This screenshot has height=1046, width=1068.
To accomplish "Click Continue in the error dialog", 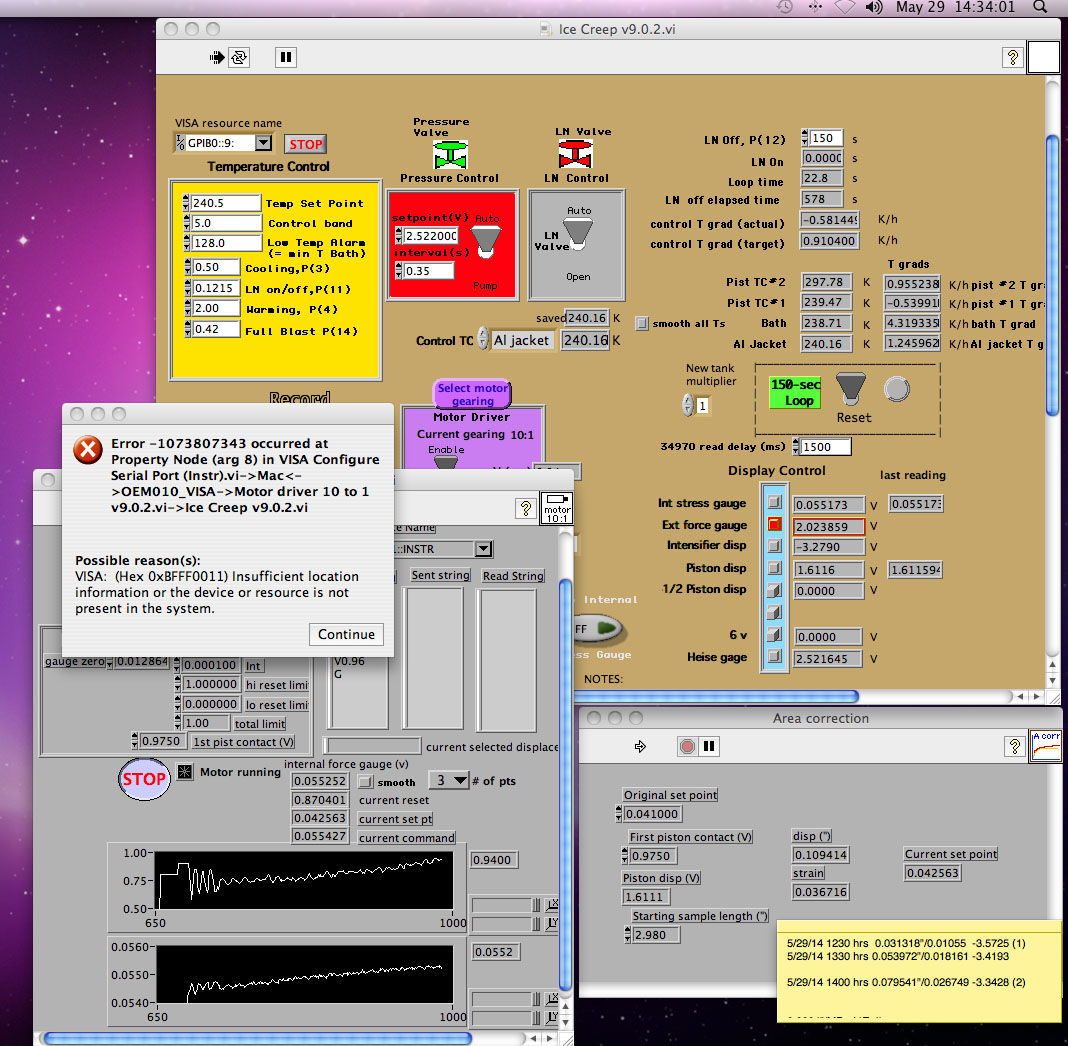I will [x=346, y=634].
